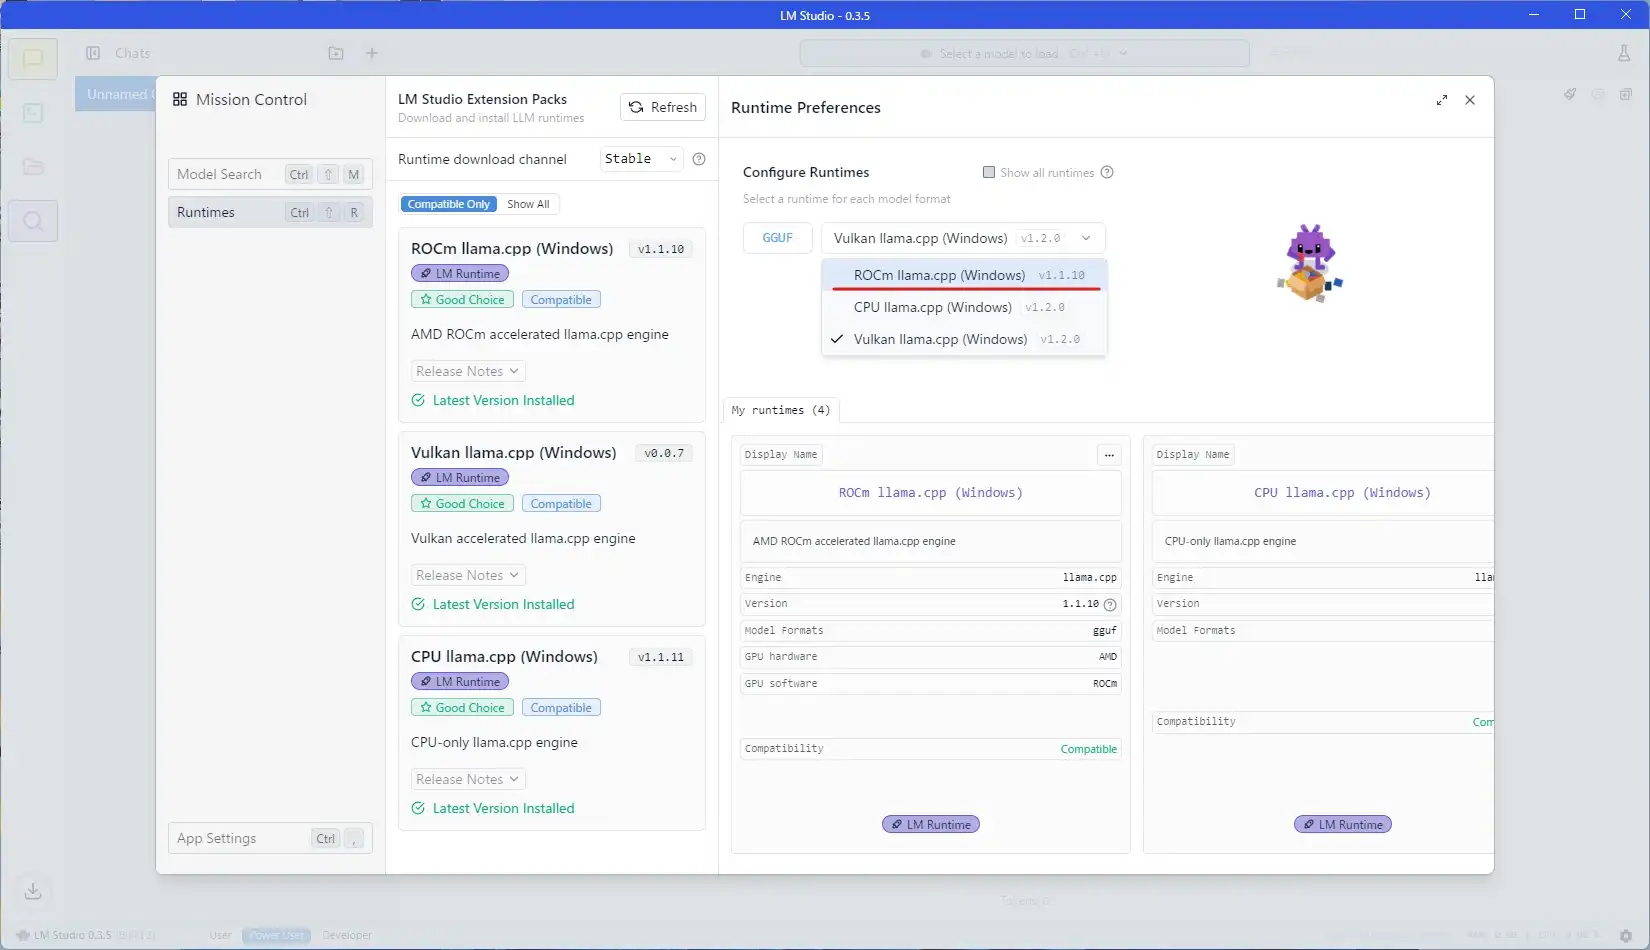Click the settings gear in the bottom status bar
The image size is (1650, 950).
(1625, 936)
